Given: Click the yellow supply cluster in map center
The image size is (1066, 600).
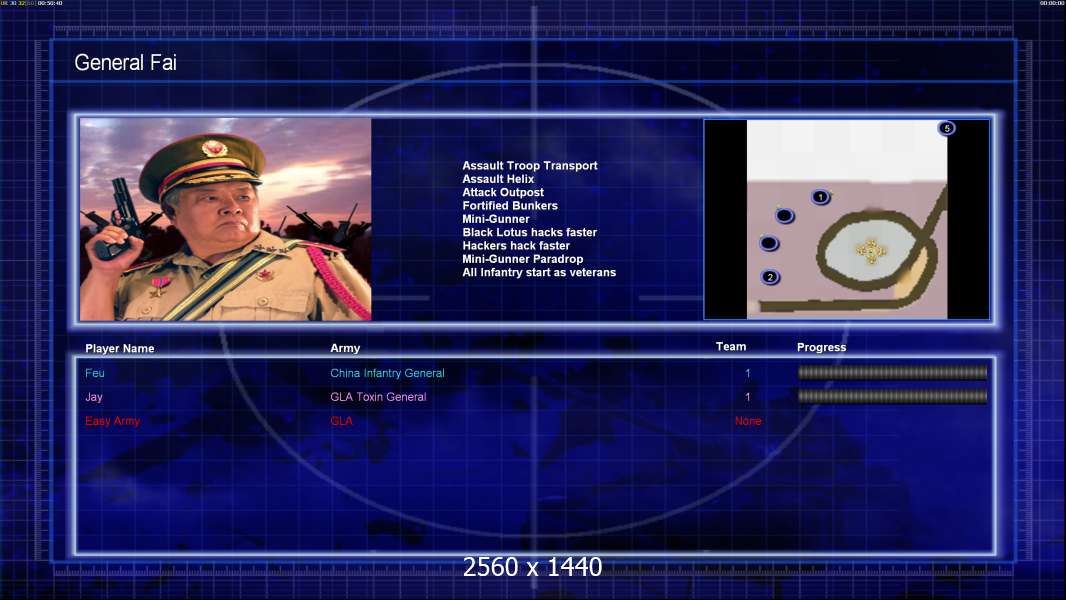Looking at the screenshot, I should [870, 251].
